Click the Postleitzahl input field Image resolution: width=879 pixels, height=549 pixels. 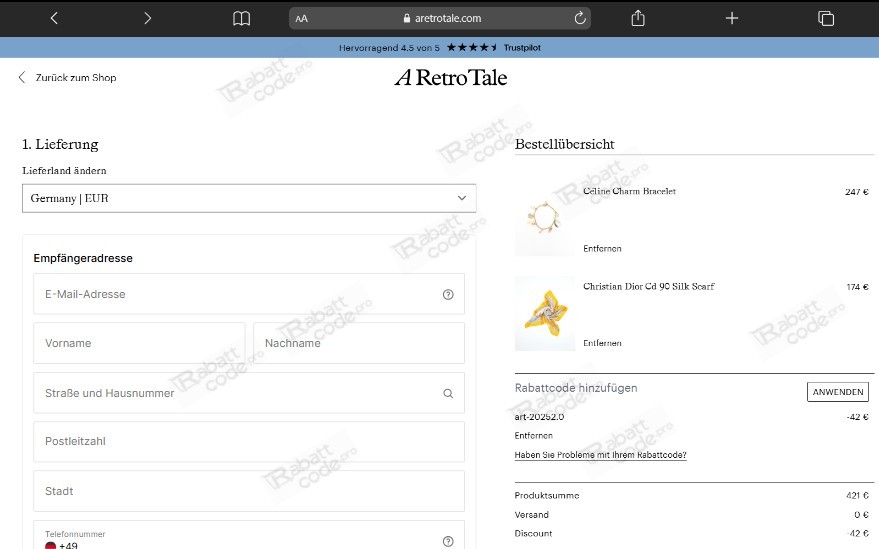click(249, 442)
